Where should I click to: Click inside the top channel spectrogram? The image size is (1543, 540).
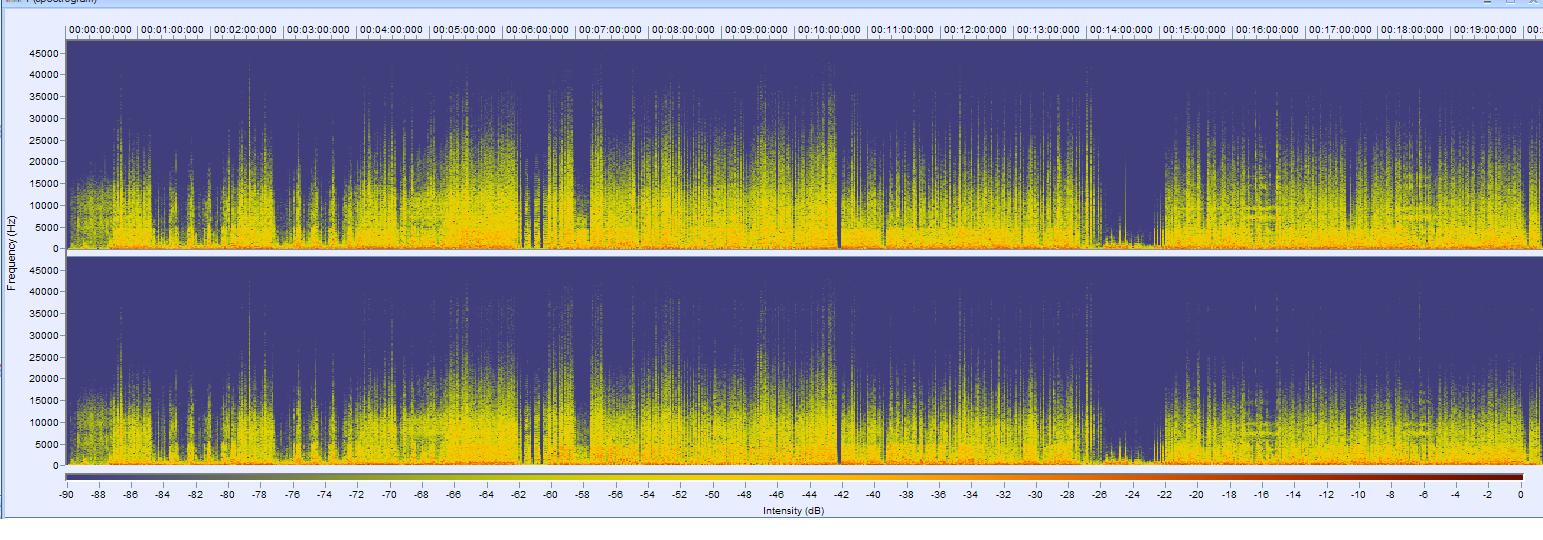(x=804, y=144)
